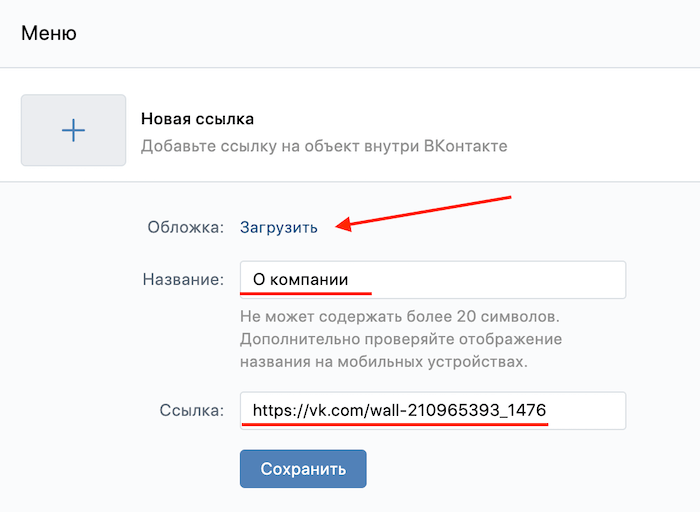The width and height of the screenshot is (700, 512).
Task: Click the divider line under Меню header
Action: point(350,68)
